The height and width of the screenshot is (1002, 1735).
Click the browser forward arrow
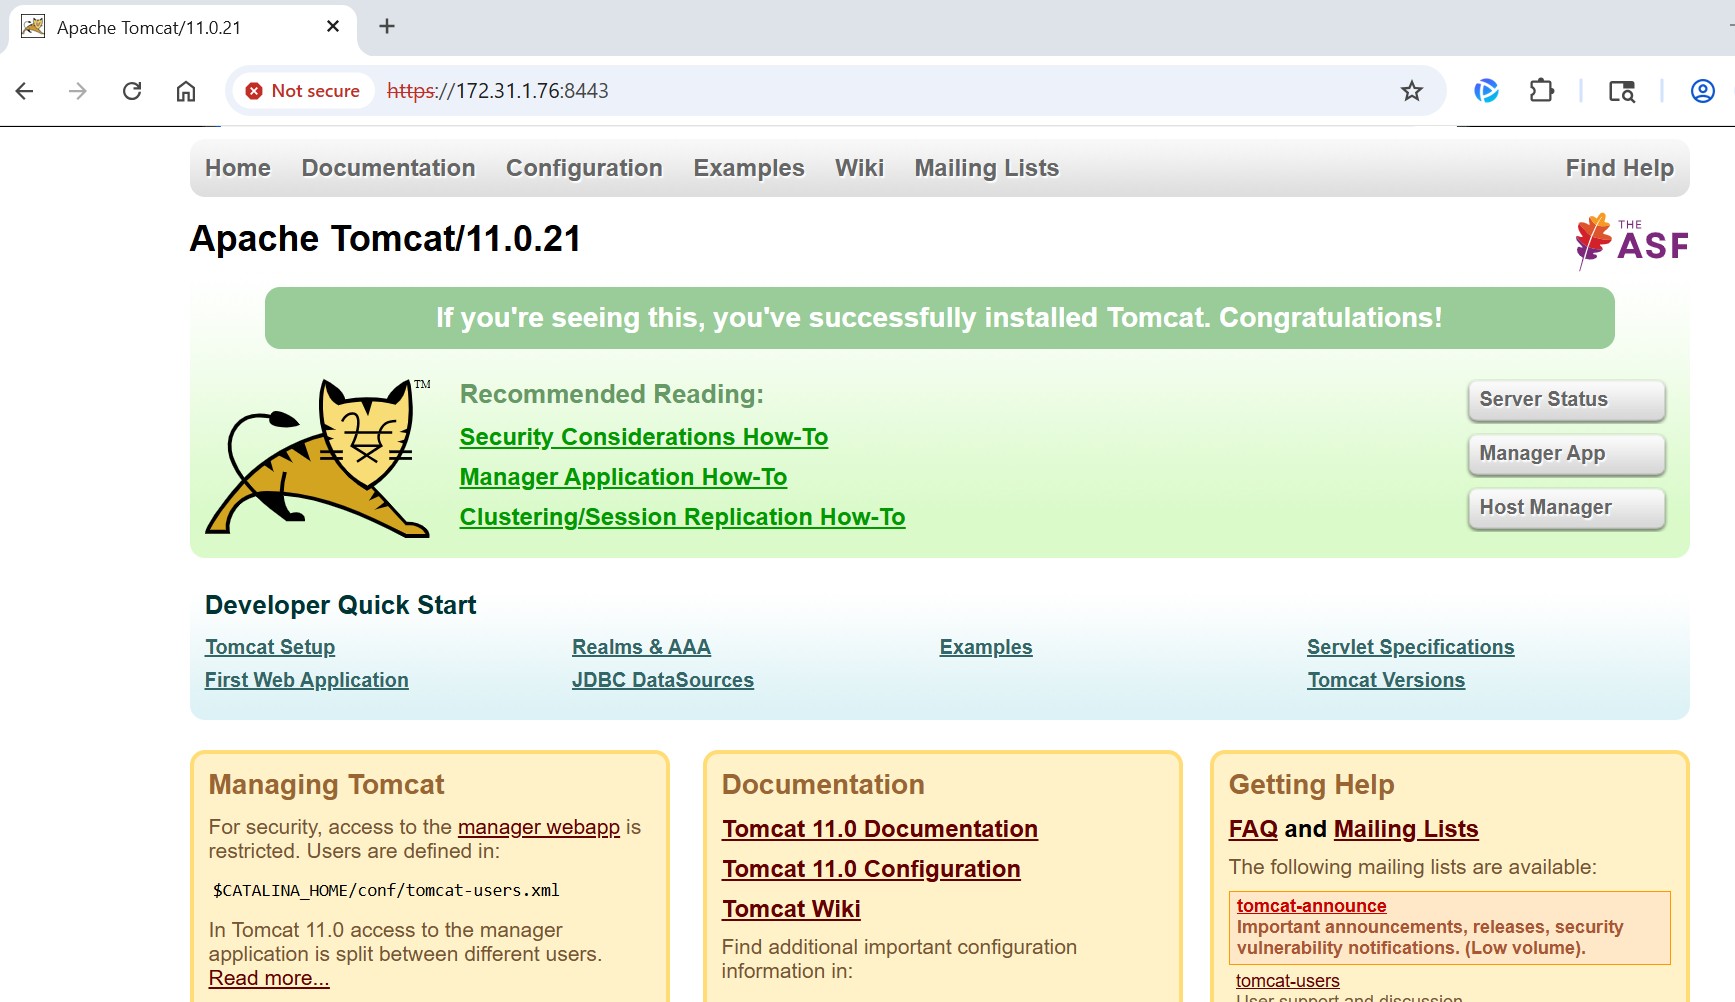coord(78,91)
